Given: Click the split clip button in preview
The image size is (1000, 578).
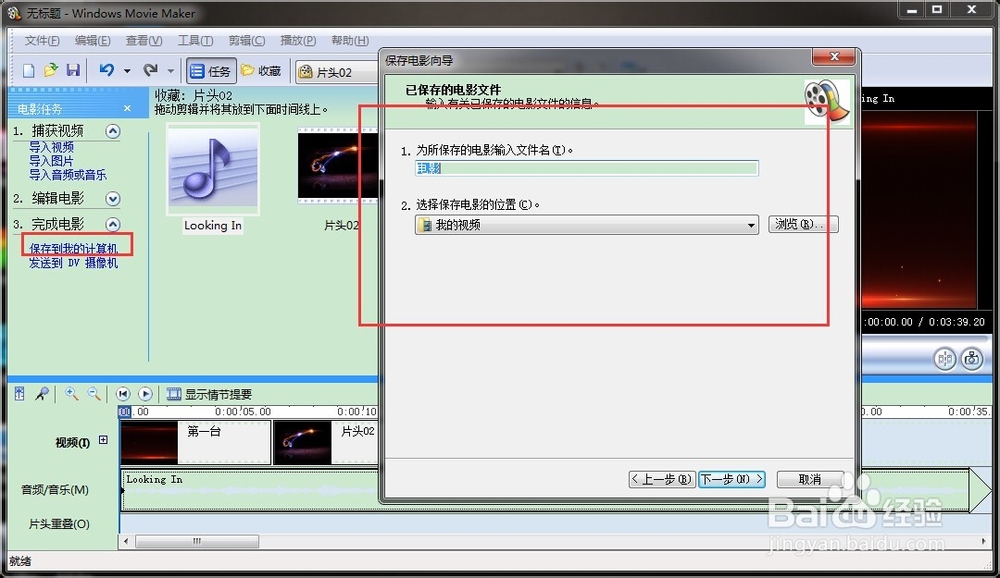Looking at the screenshot, I should tap(945, 359).
